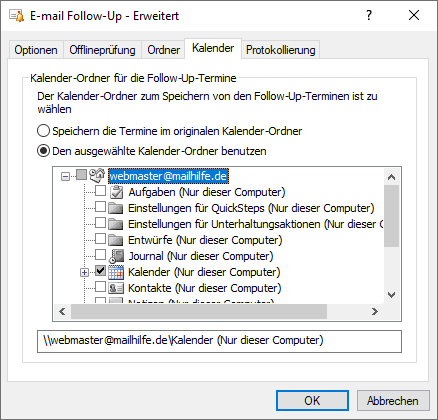The image size is (438, 420).
Task: Click the QuickSteps settings folder icon
Action: tap(116, 208)
